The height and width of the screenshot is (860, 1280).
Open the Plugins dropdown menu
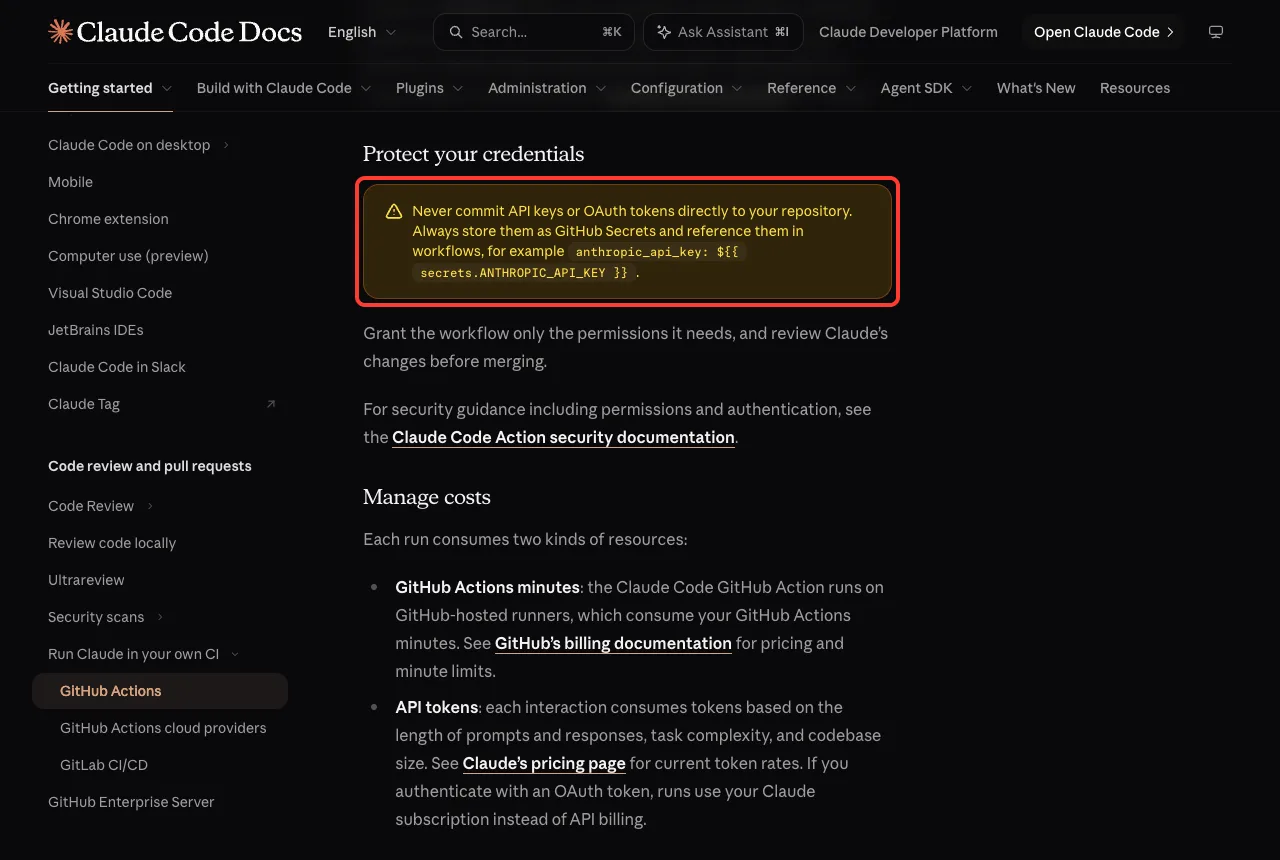click(x=430, y=88)
